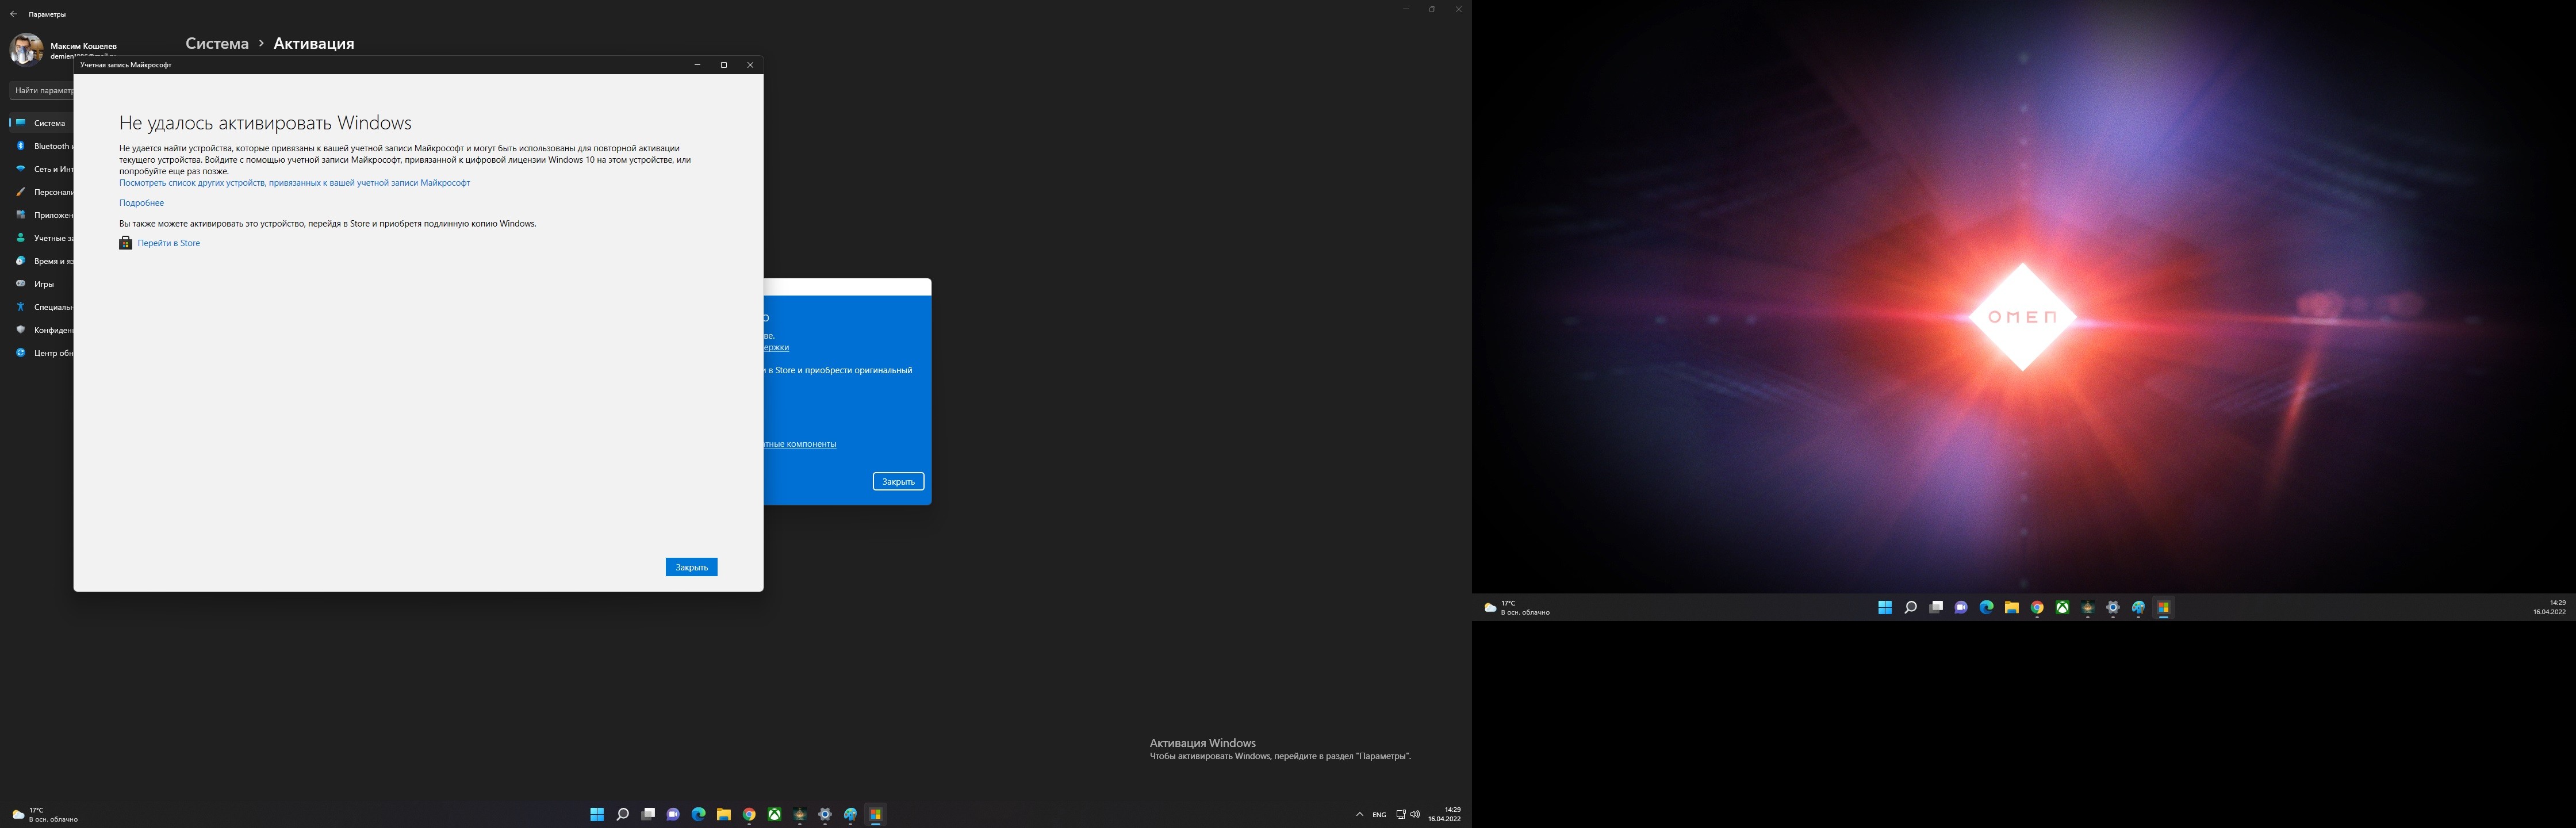Open volume speaker tray icon
Image resolution: width=2576 pixels, height=828 pixels.
[x=1415, y=815]
